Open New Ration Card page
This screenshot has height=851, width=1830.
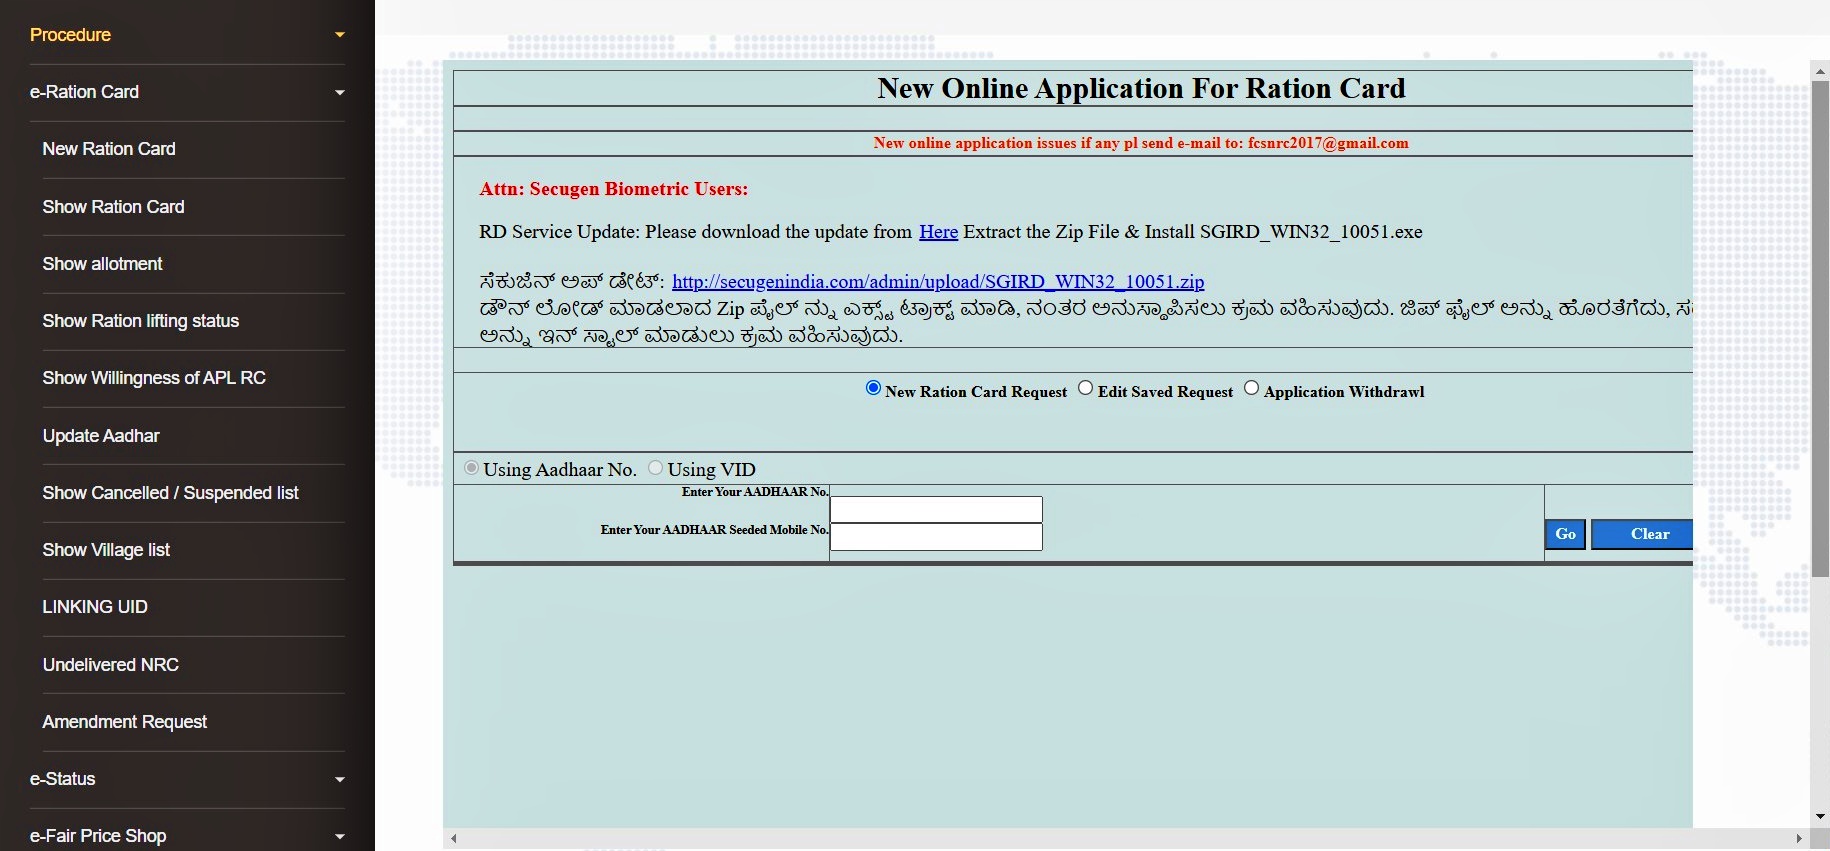tap(109, 149)
